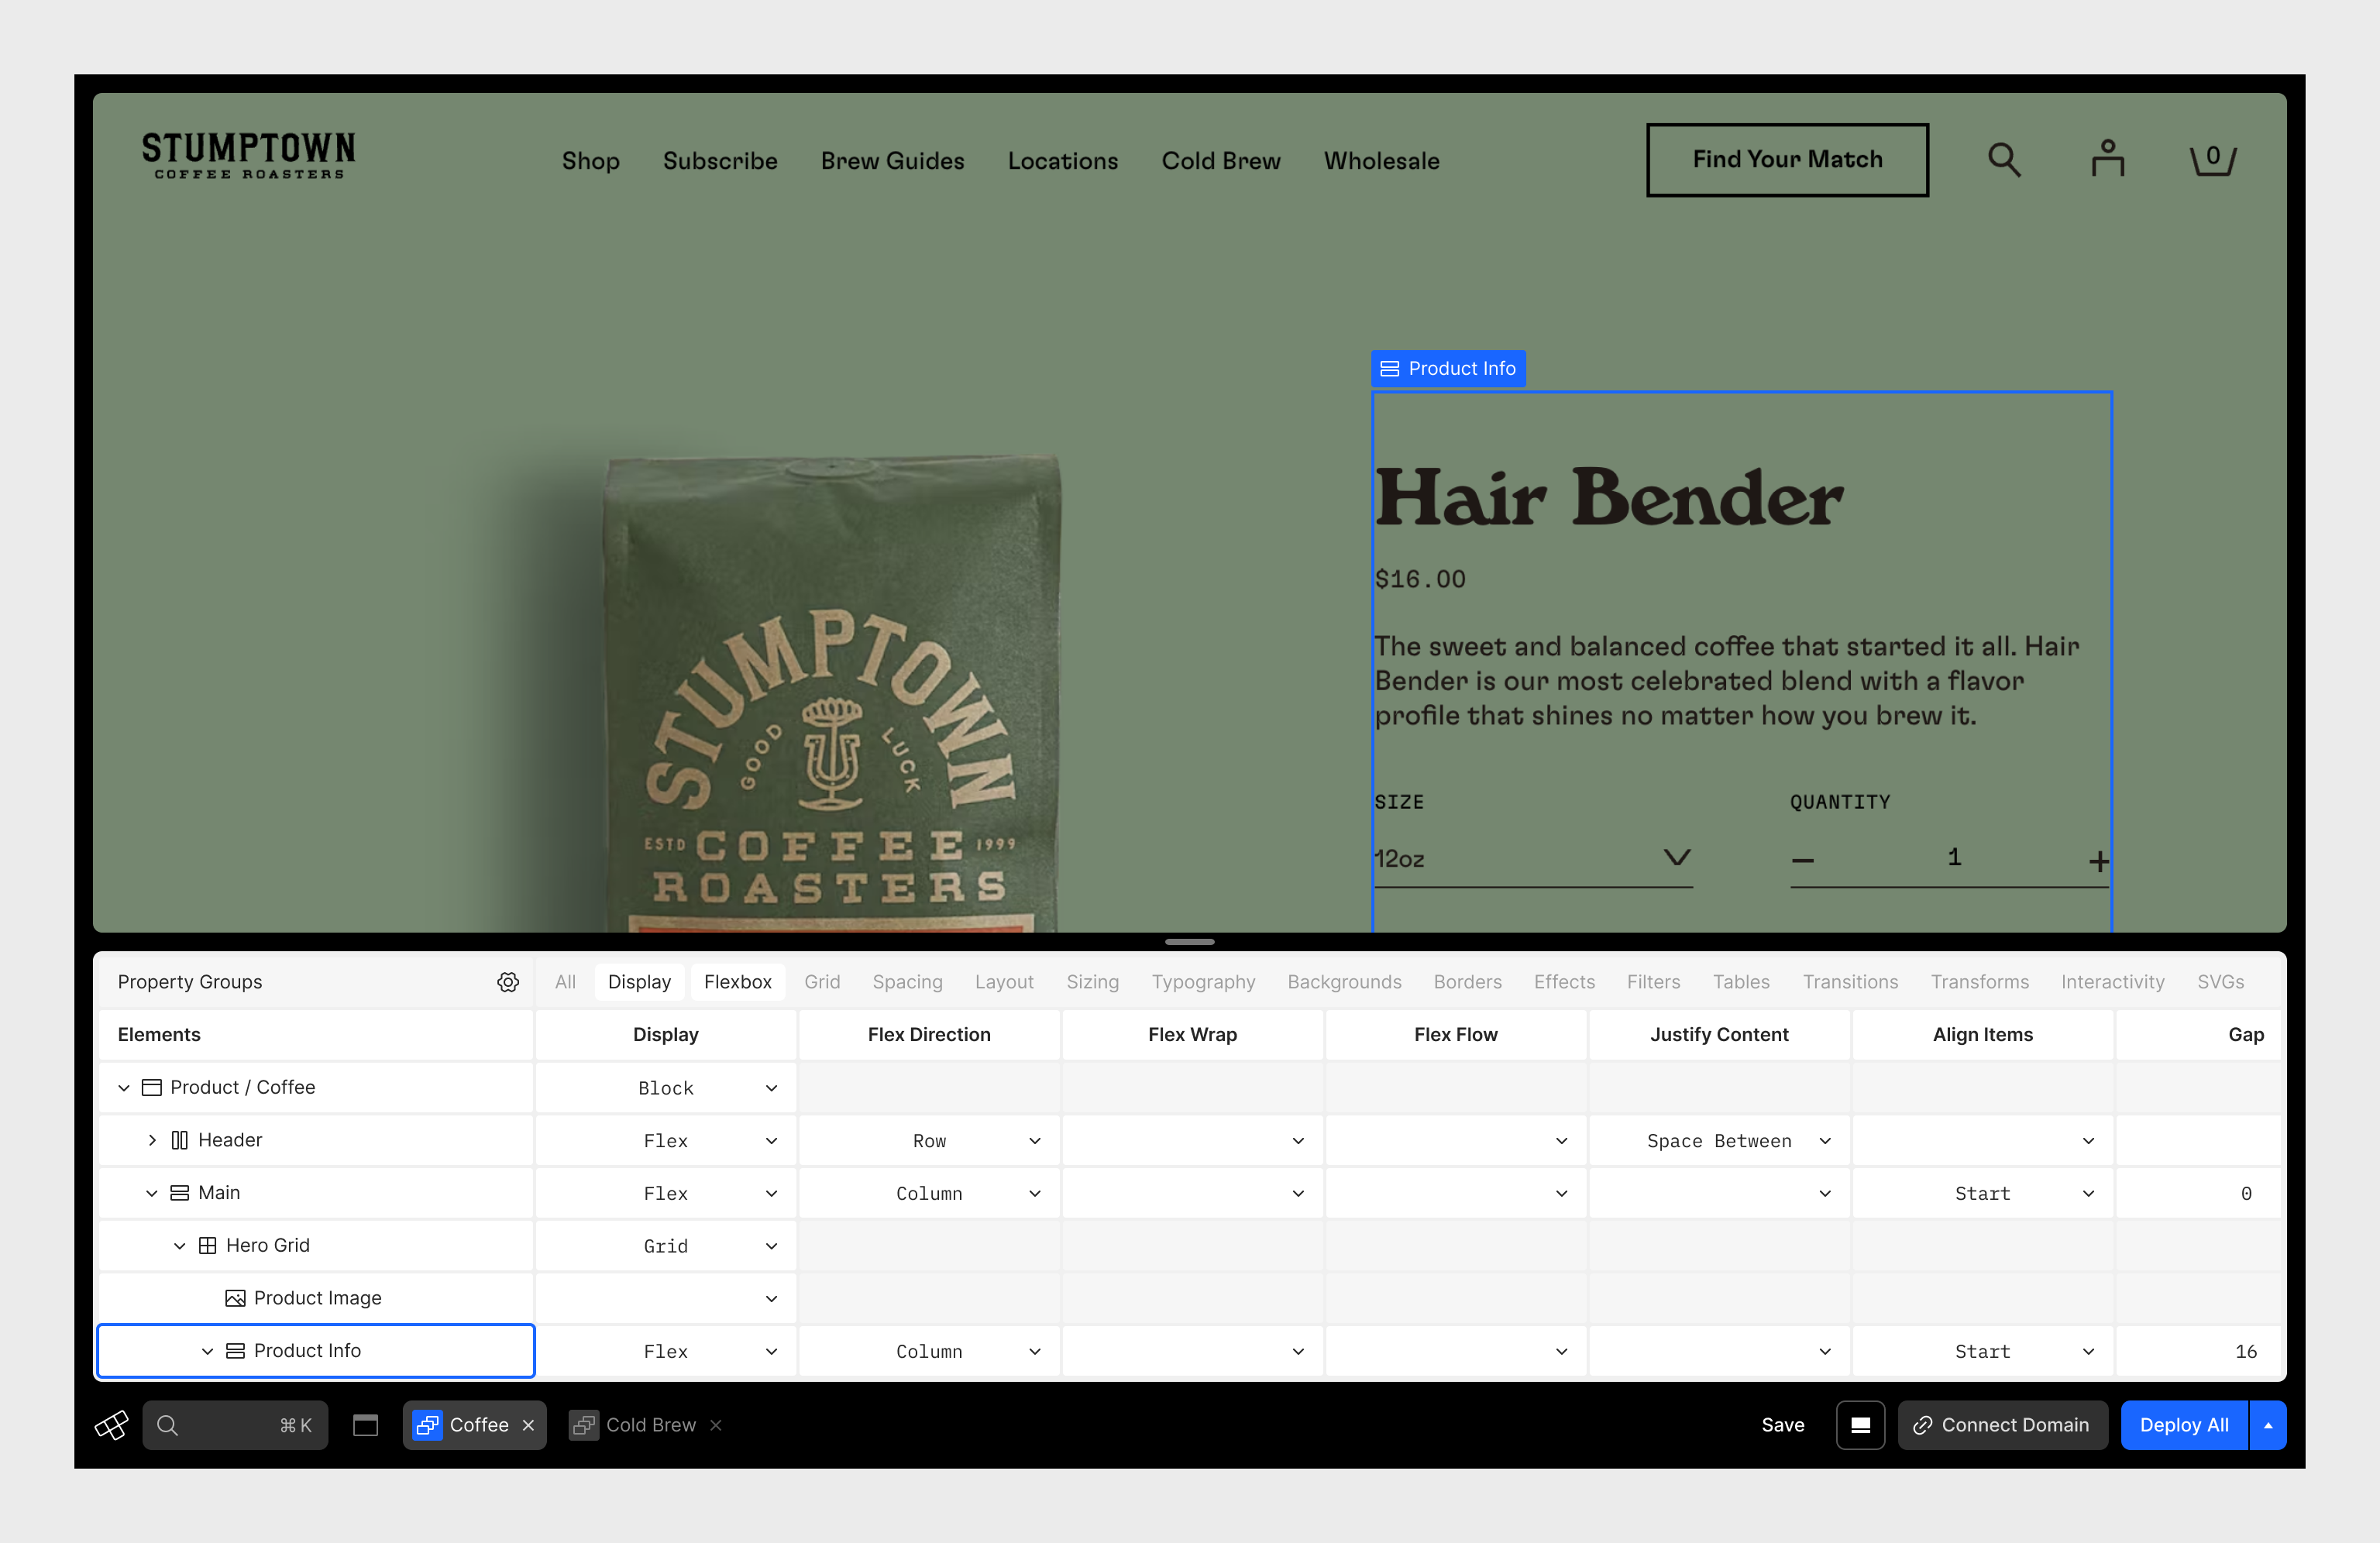This screenshot has width=2380, height=1543.
Task: Close the Cold Brew tab
Action: [x=716, y=1425]
